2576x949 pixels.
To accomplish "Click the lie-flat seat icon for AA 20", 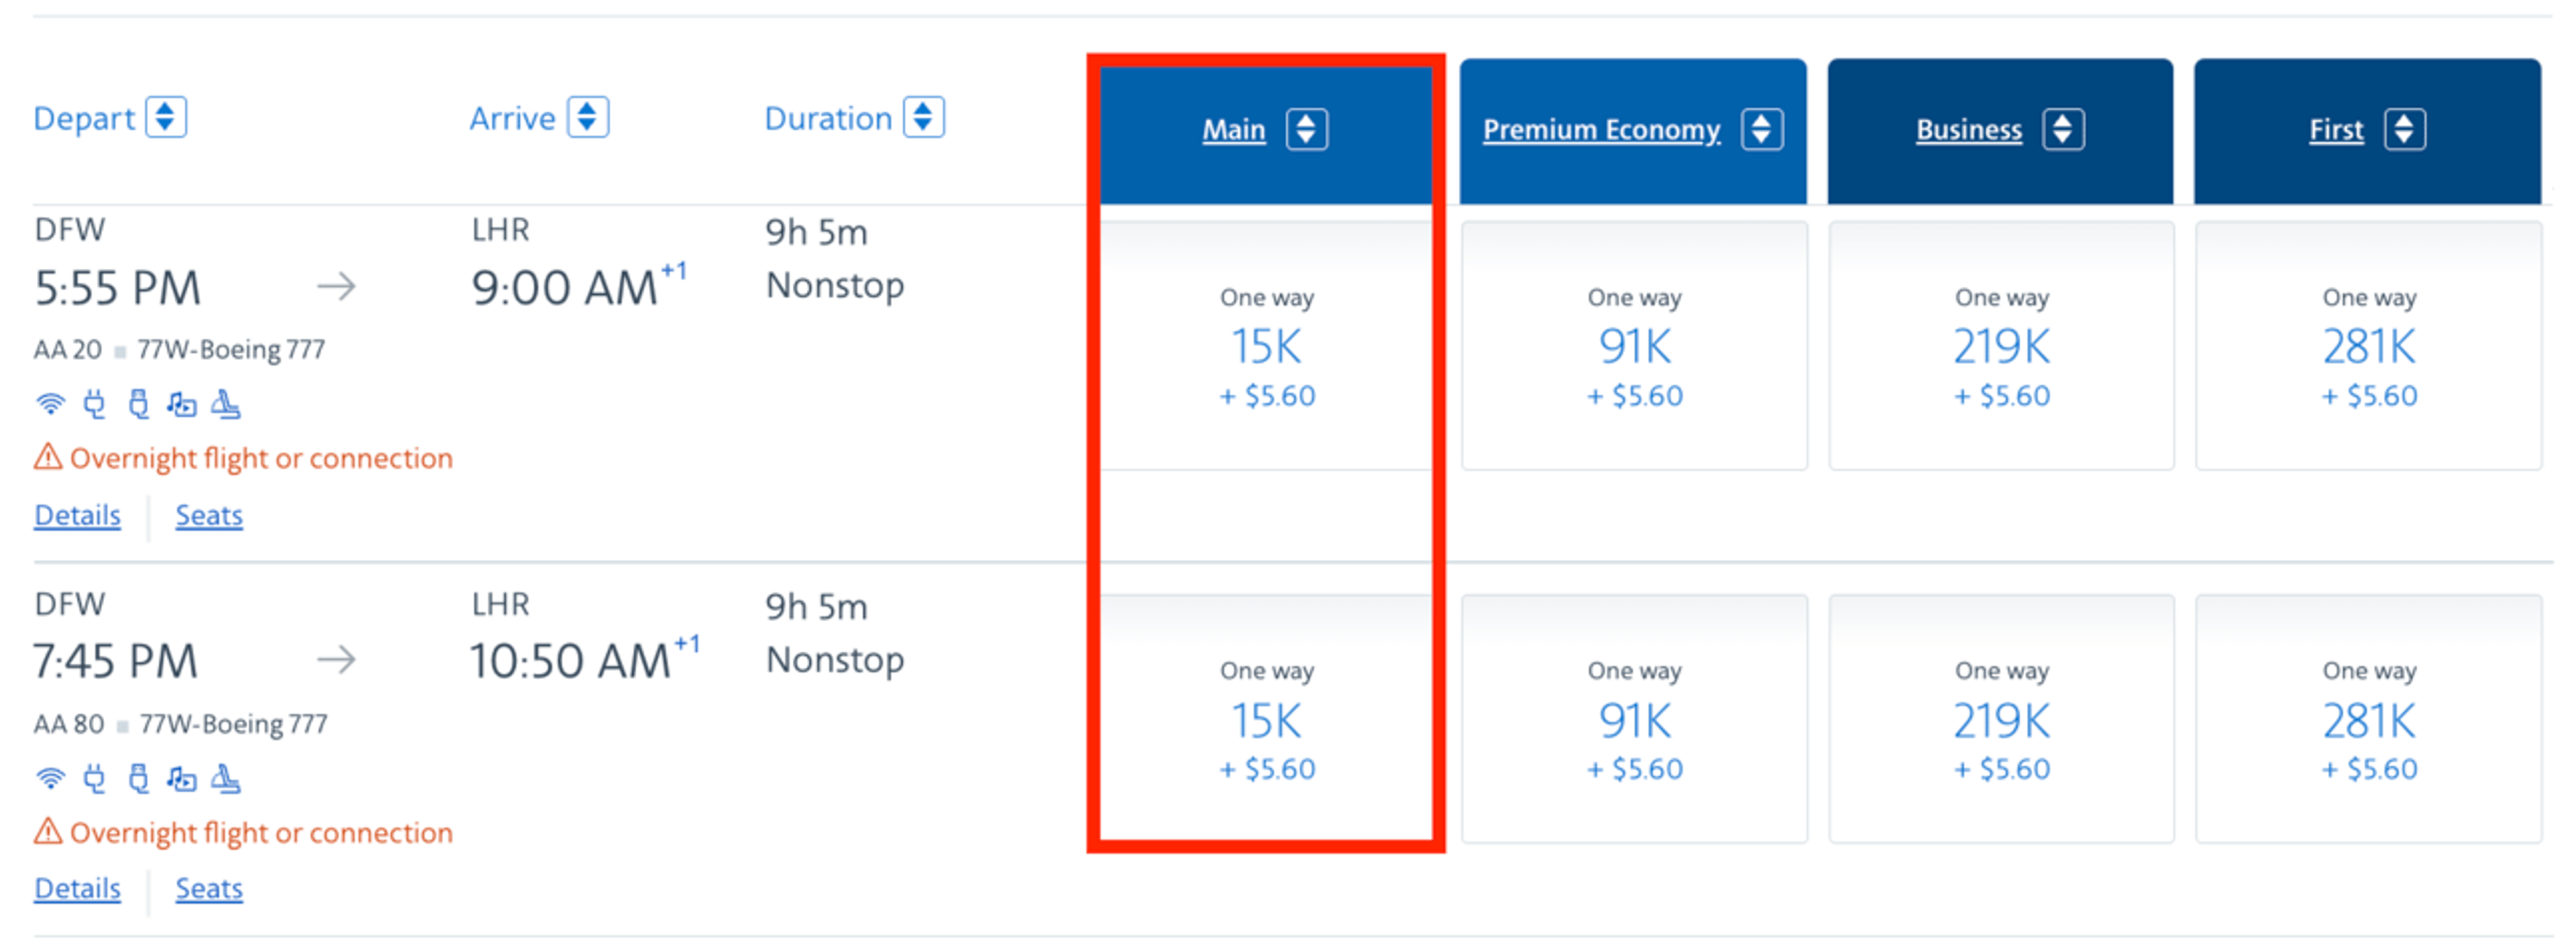I will tap(226, 405).
